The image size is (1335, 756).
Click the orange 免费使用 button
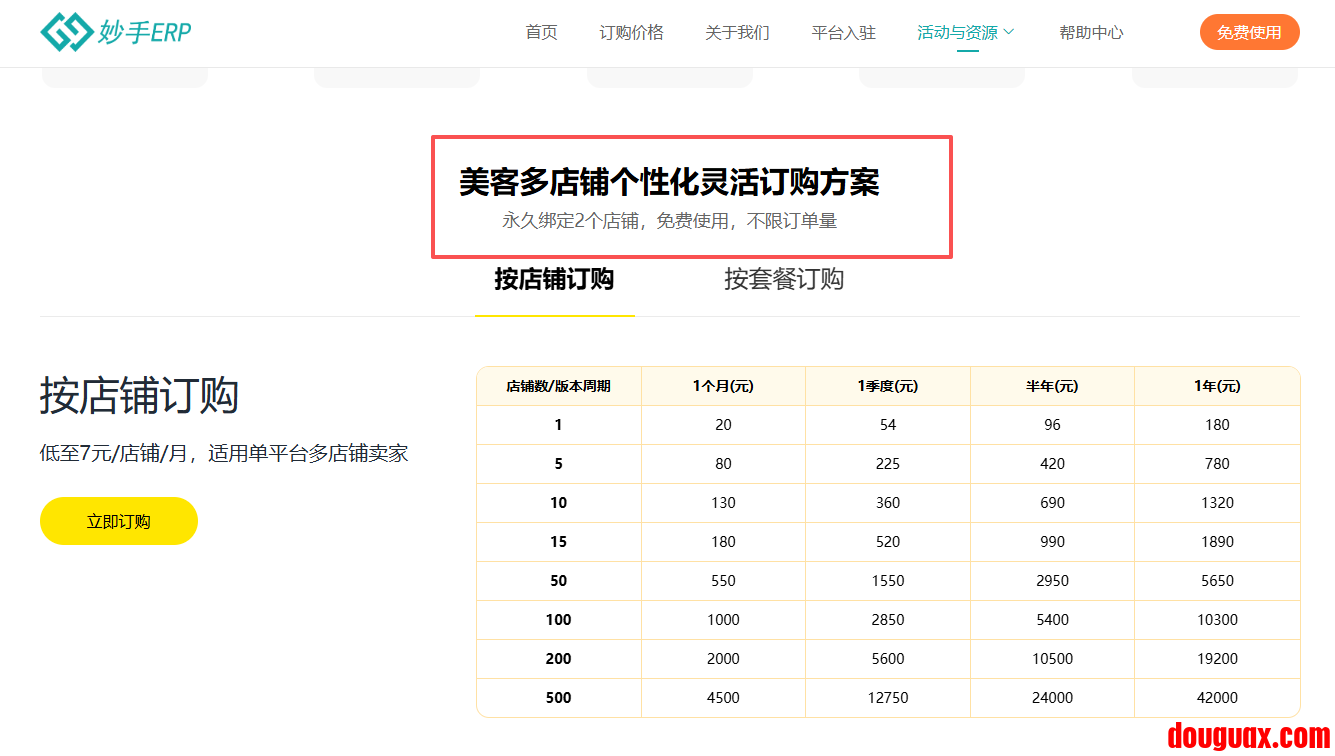tap(1249, 33)
